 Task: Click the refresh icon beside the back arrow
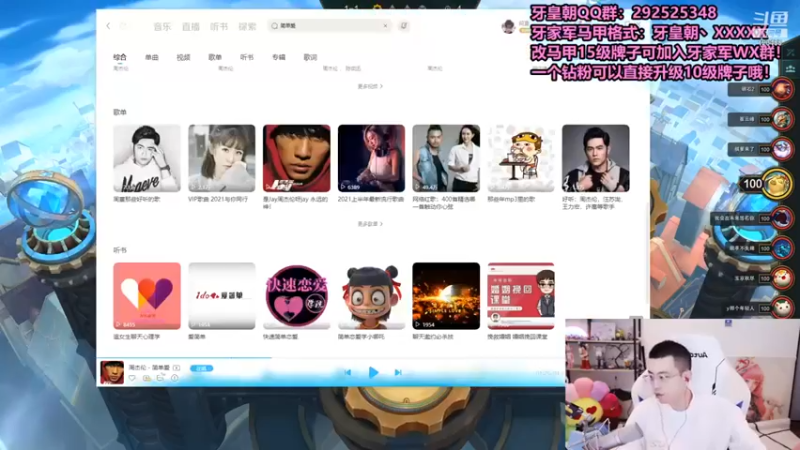[123, 26]
